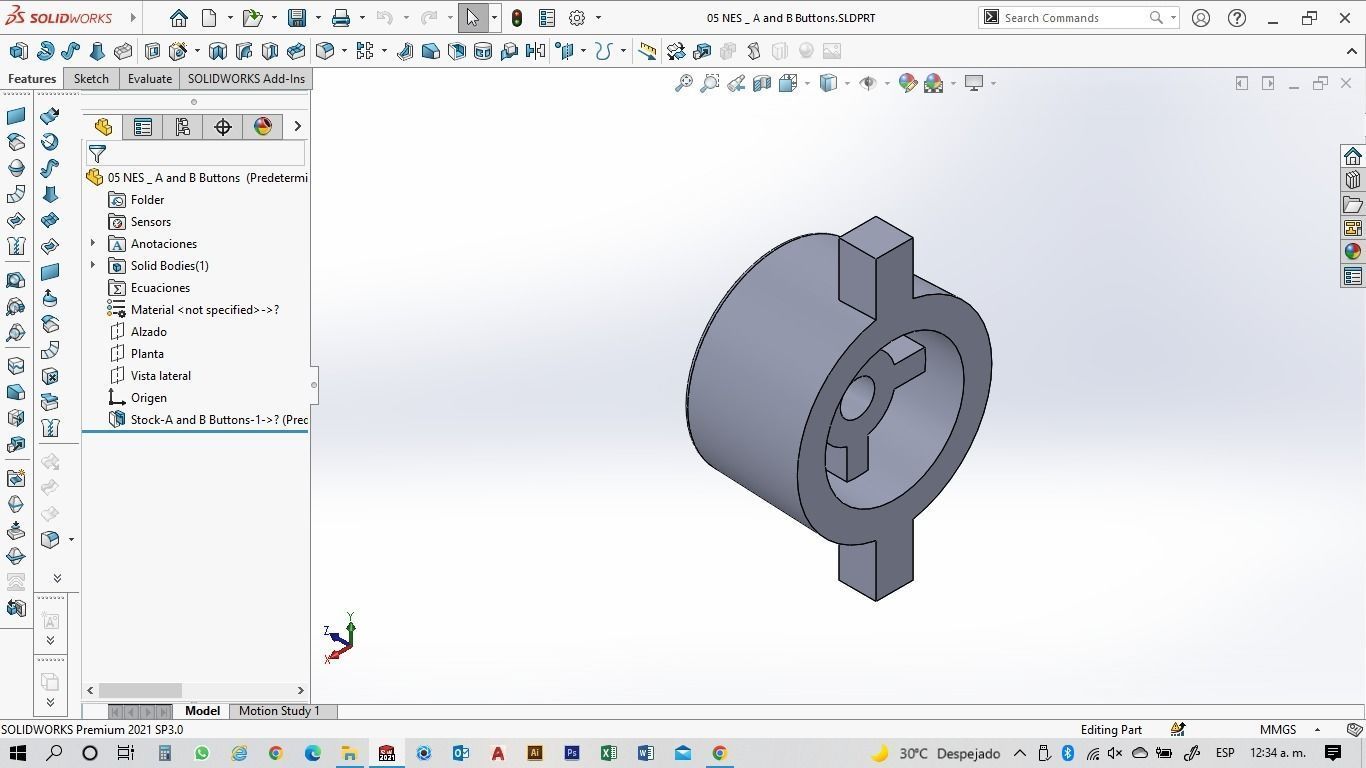The image size is (1366, 768).
Task: Open the Measure tool
Action: point(648,51)
